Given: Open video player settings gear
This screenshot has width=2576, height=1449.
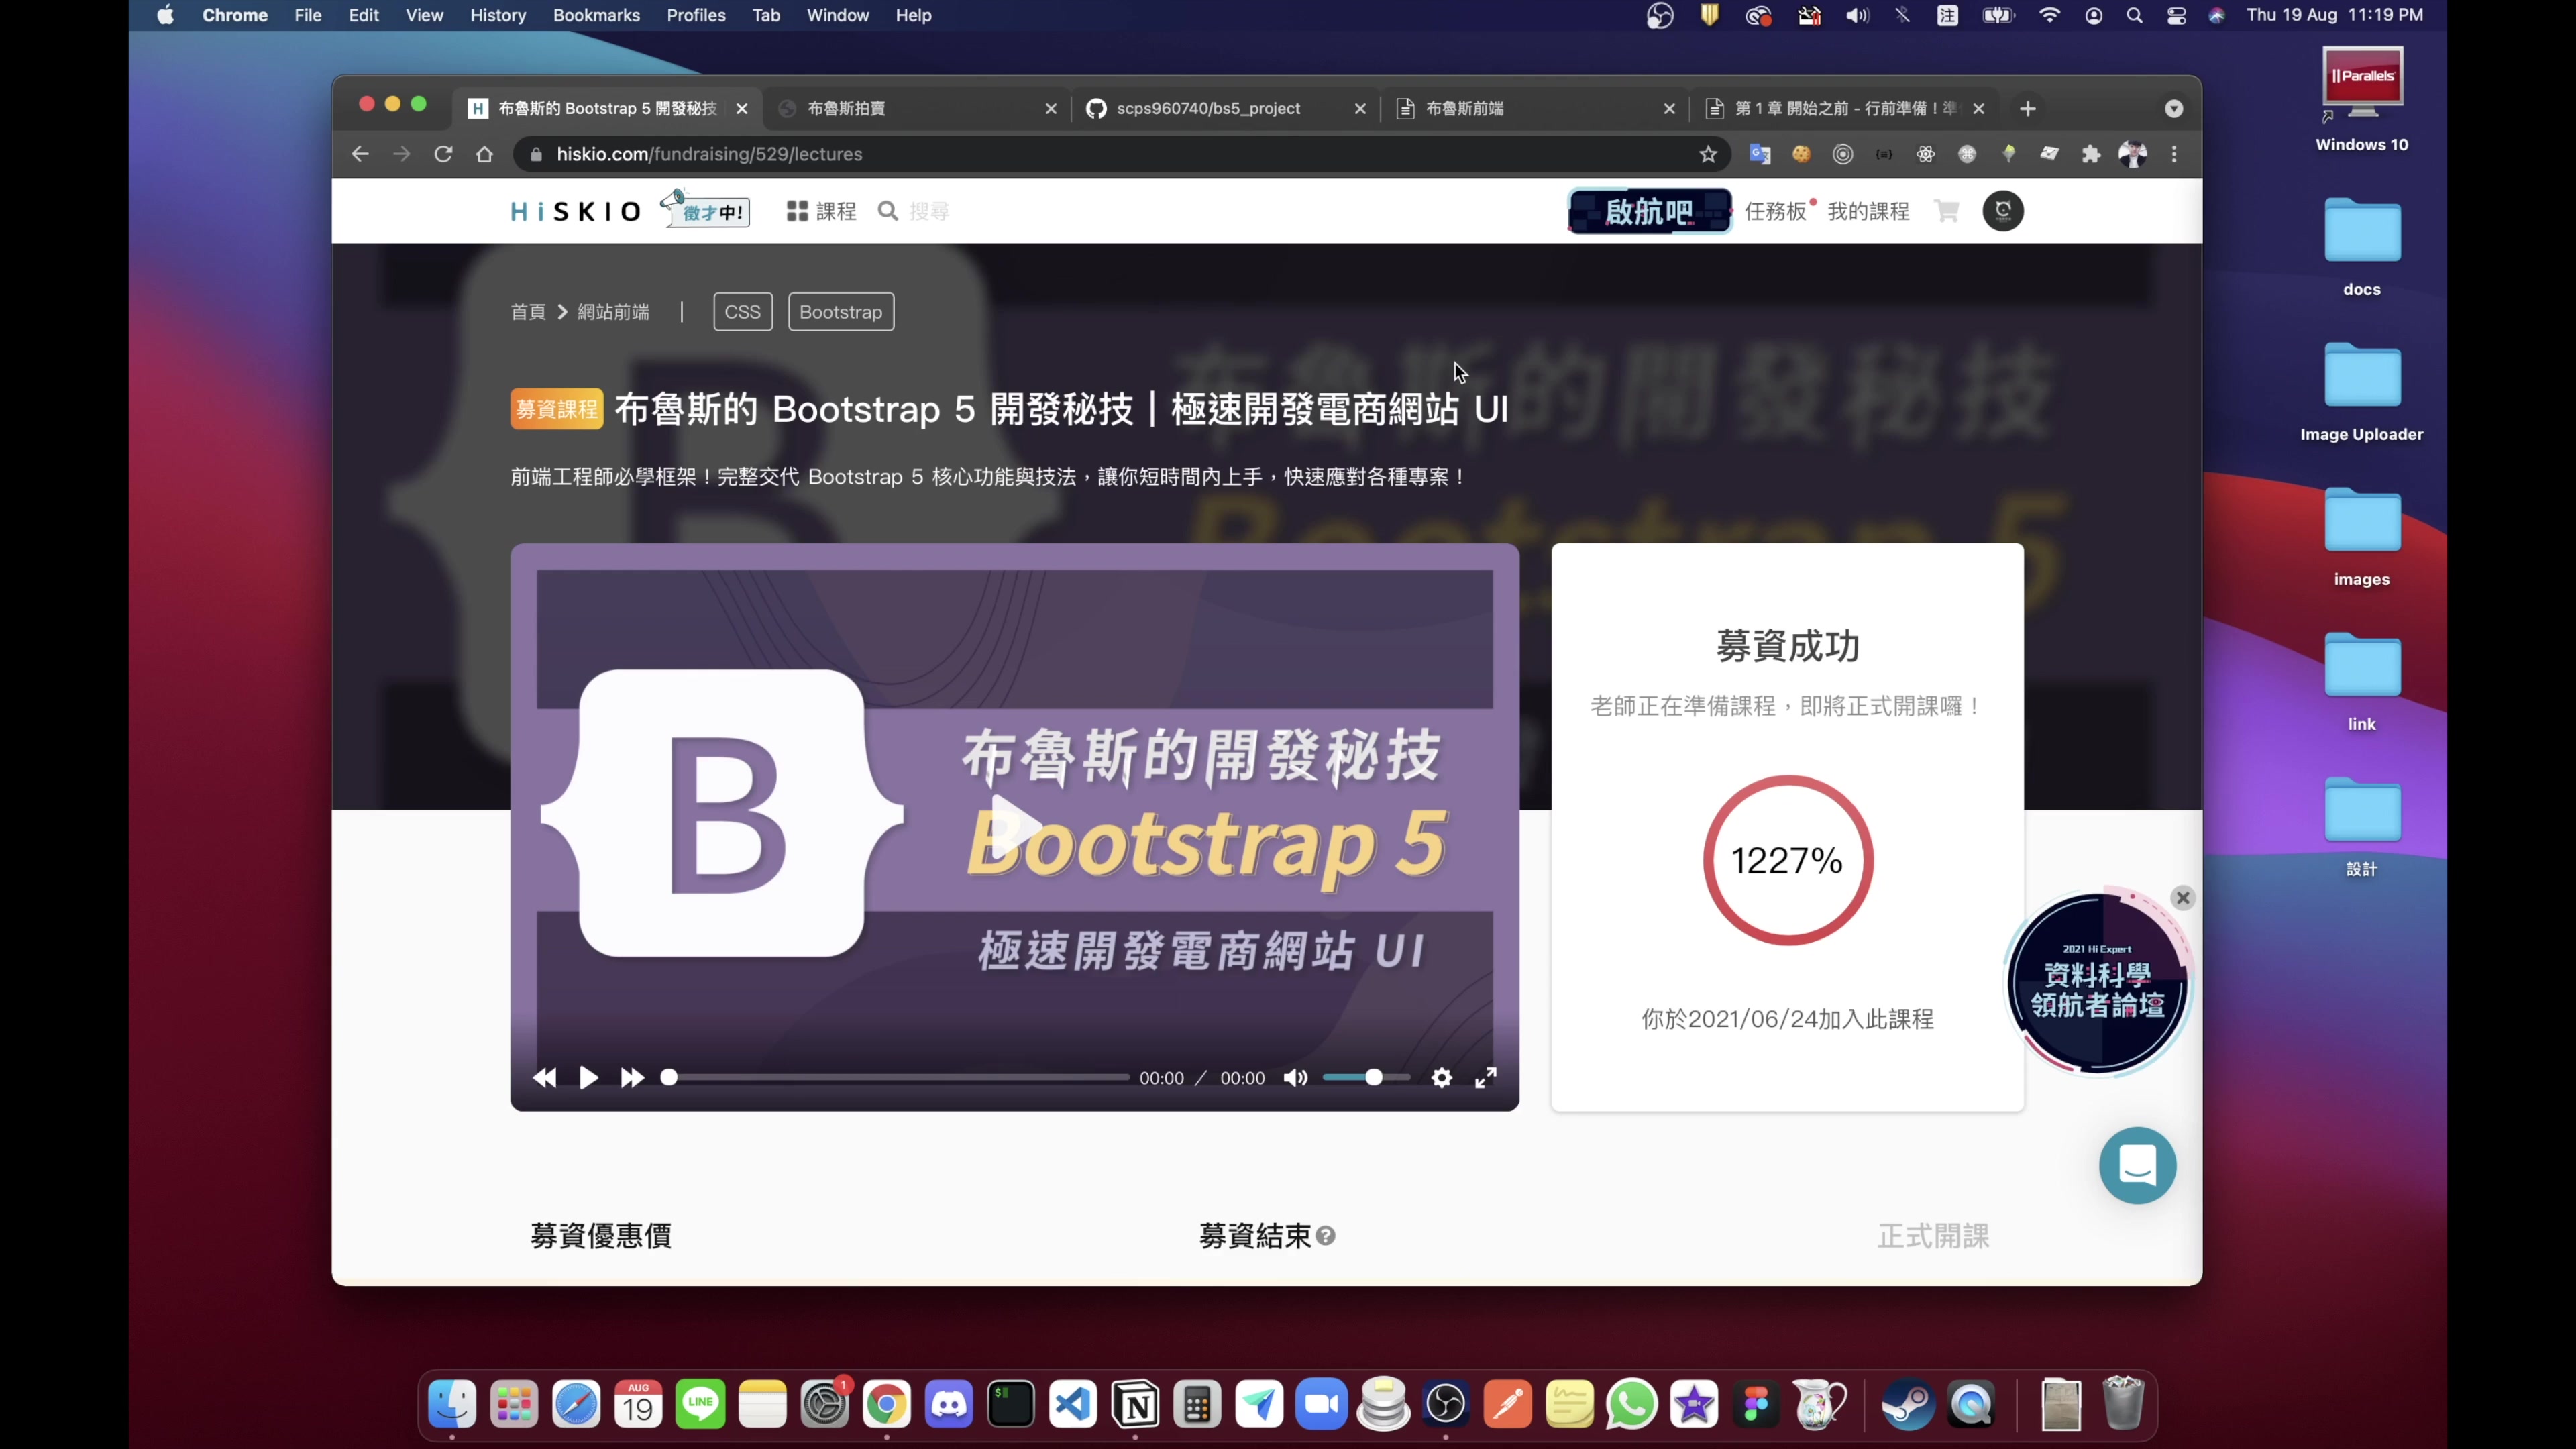Looking at the screenshot, I should [1442, 1078].
